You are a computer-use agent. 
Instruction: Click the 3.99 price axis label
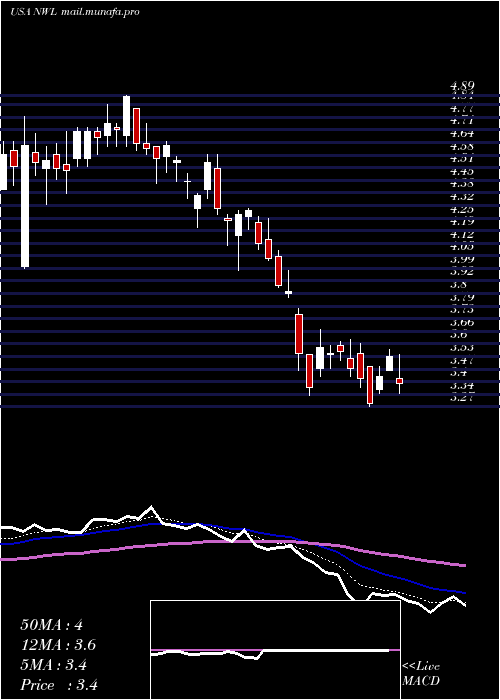click(462, 259)
